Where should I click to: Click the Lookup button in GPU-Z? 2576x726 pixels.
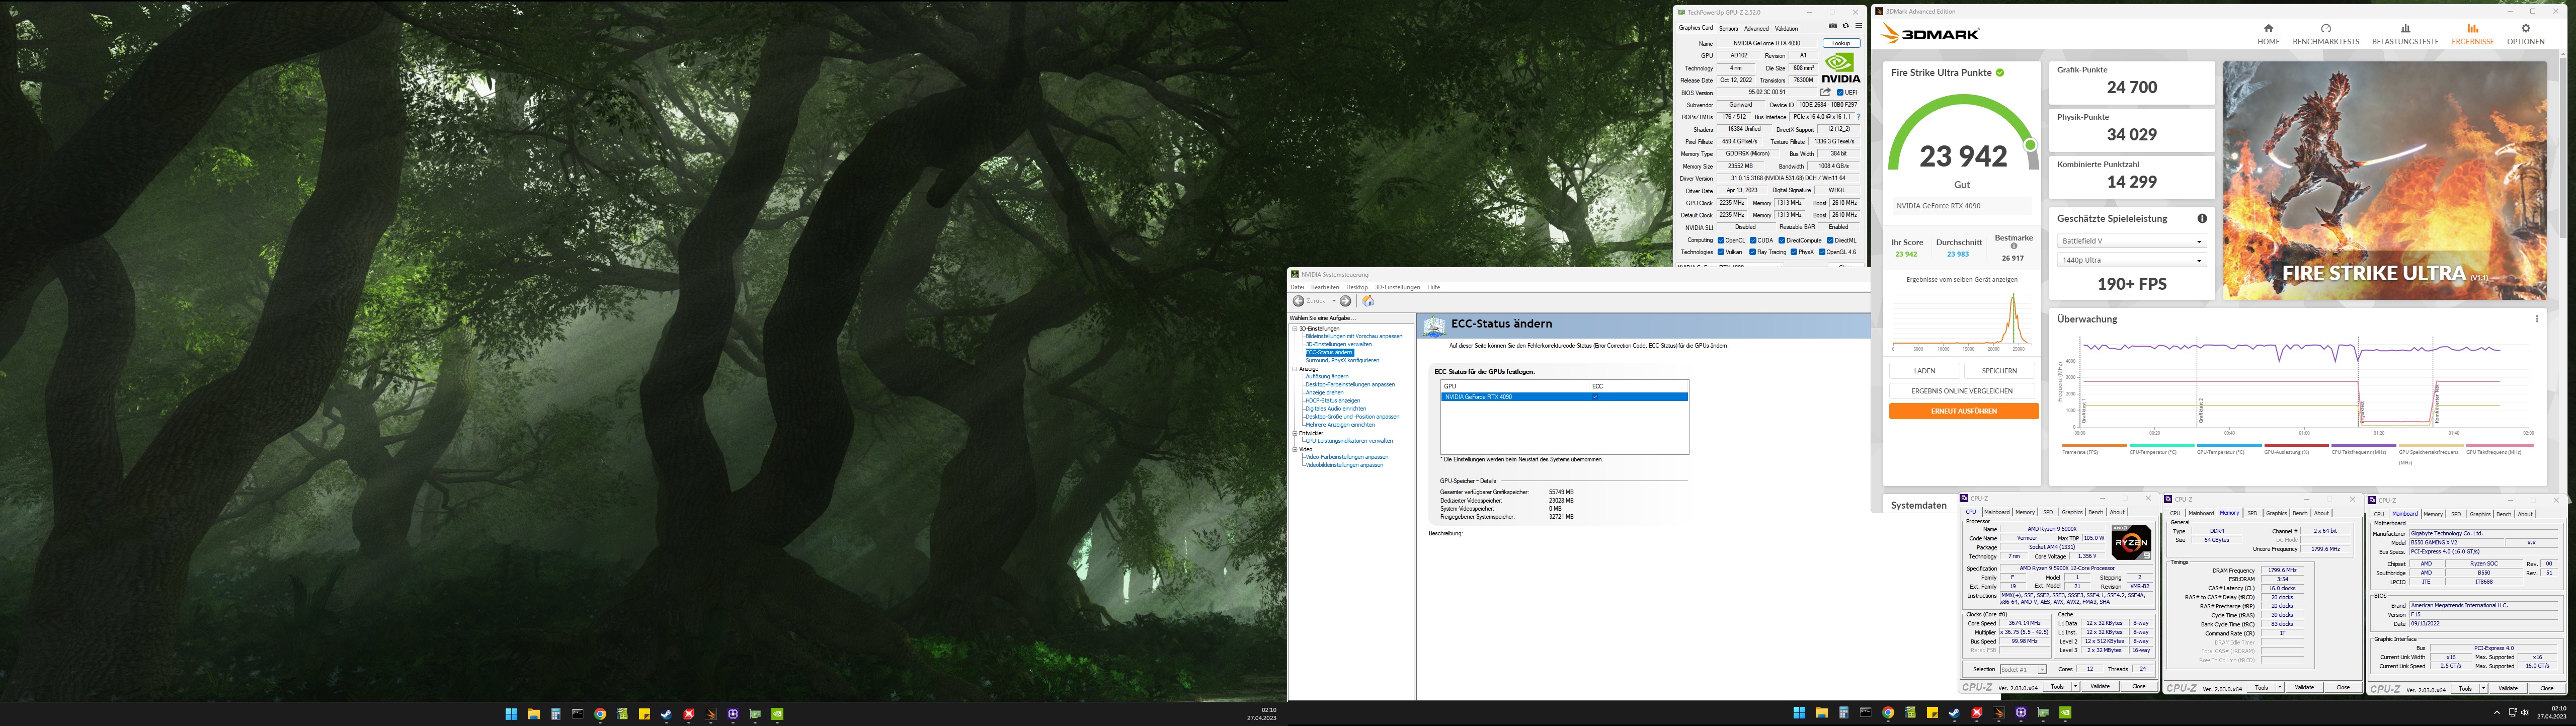coord(1841,43)
